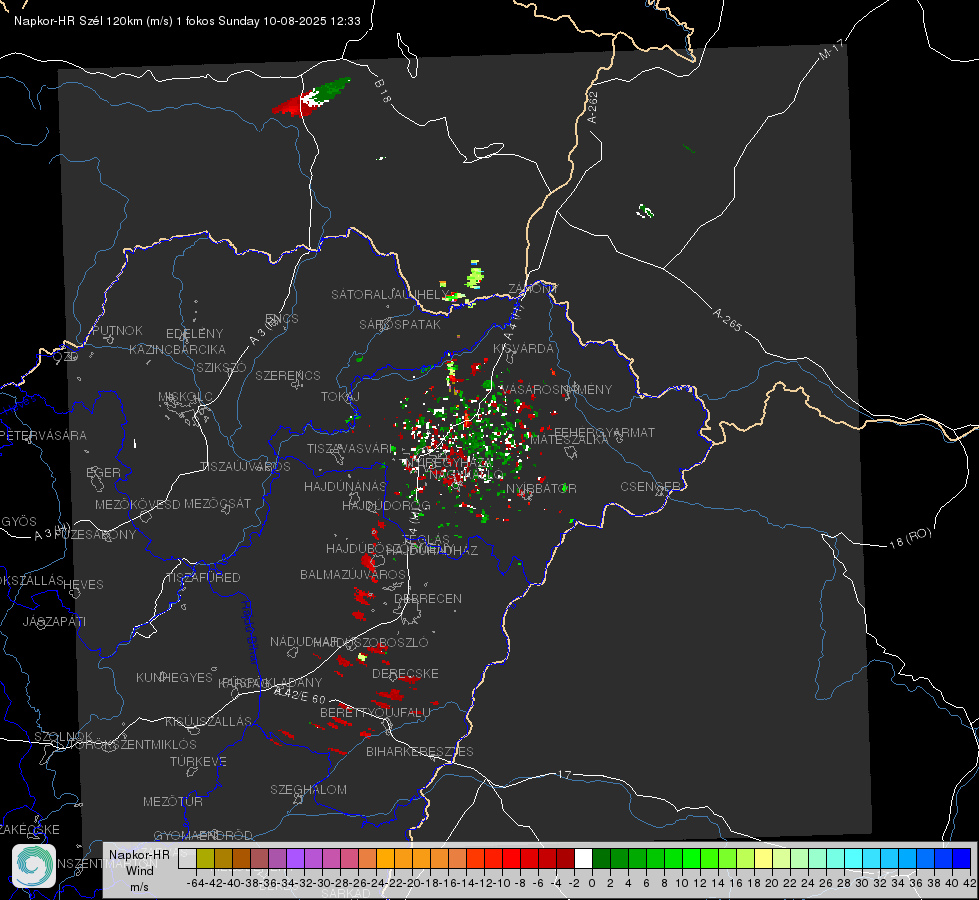979x900 pixels.
Task: Click the TOKAJ town label
Action: (x=340, y=397)
